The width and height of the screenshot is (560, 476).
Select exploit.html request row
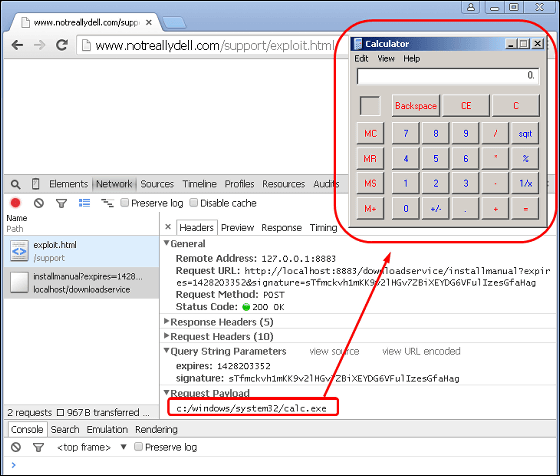coord(82,251)
